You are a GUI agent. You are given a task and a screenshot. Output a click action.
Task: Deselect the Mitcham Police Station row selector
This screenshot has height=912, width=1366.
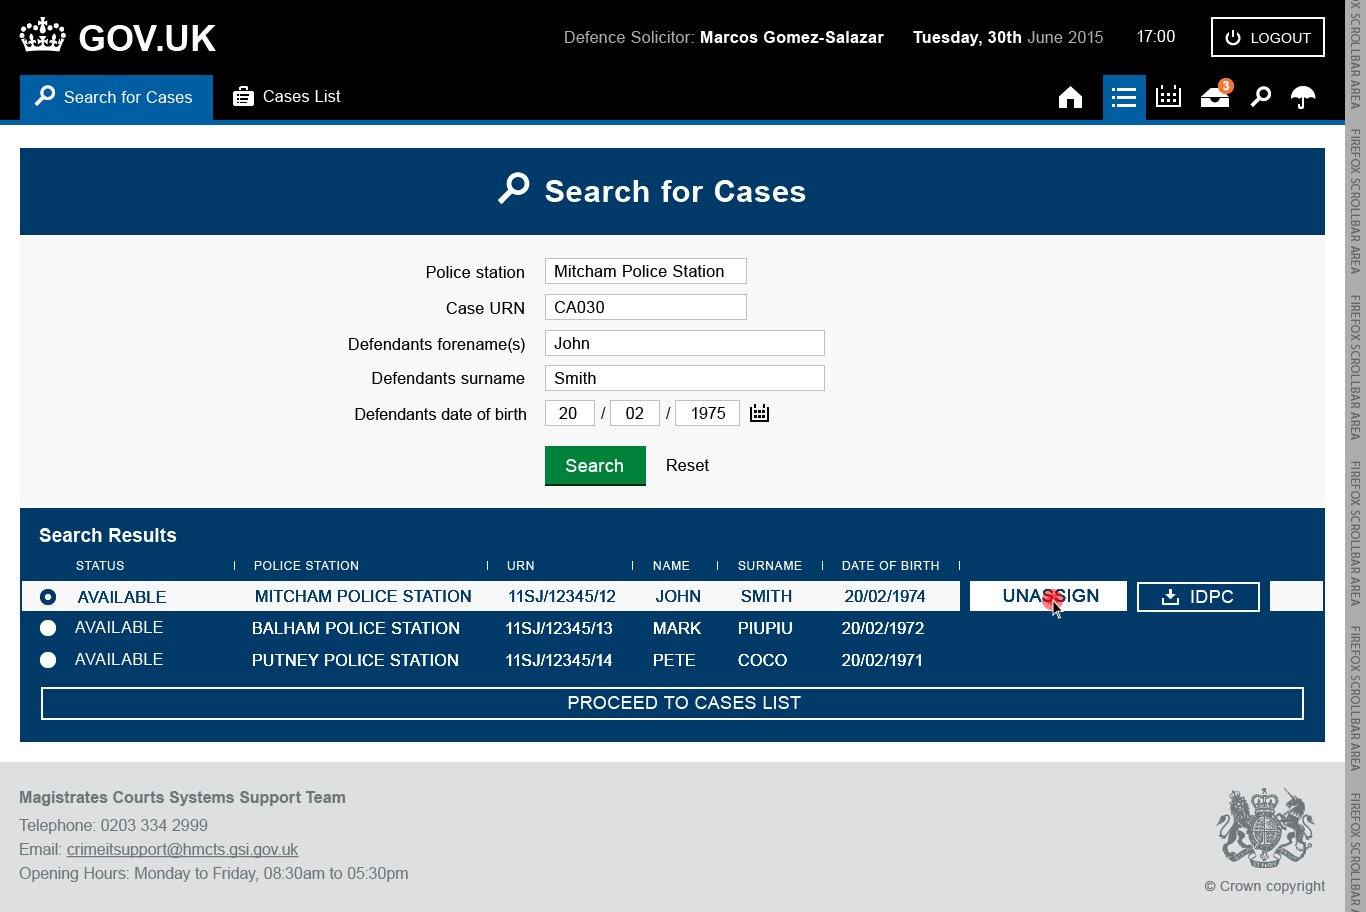pyautogui.click(x=47, y=596)
